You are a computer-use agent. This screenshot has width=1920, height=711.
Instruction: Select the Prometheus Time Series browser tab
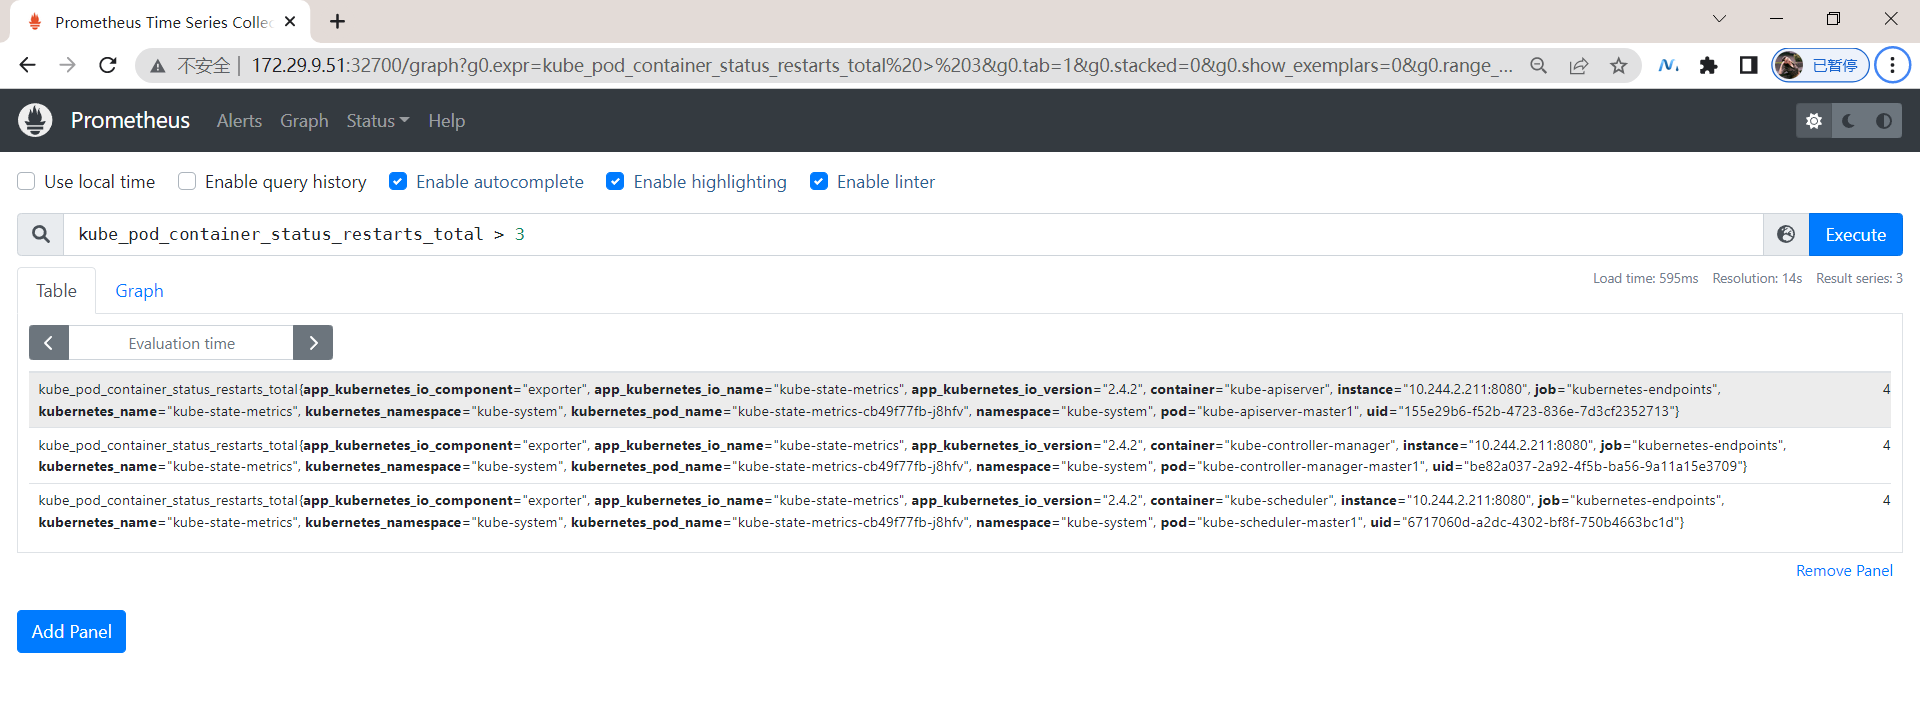[x=160, y=22]
